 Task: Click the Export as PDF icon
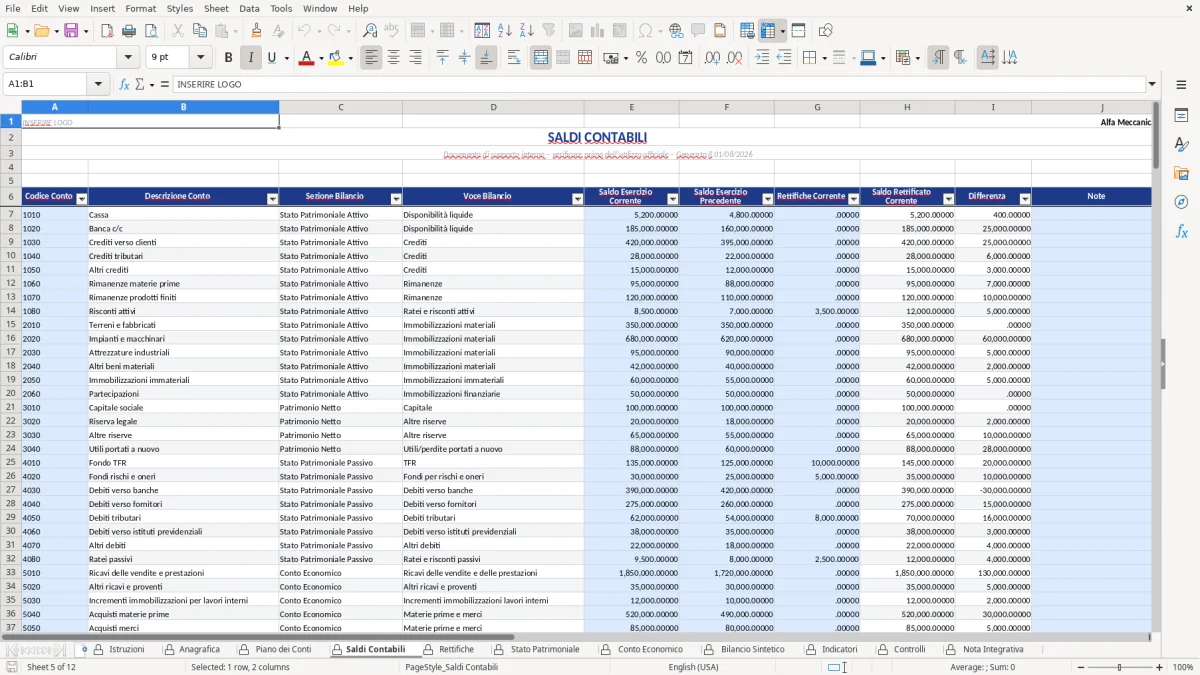click(x=107, y=31)
